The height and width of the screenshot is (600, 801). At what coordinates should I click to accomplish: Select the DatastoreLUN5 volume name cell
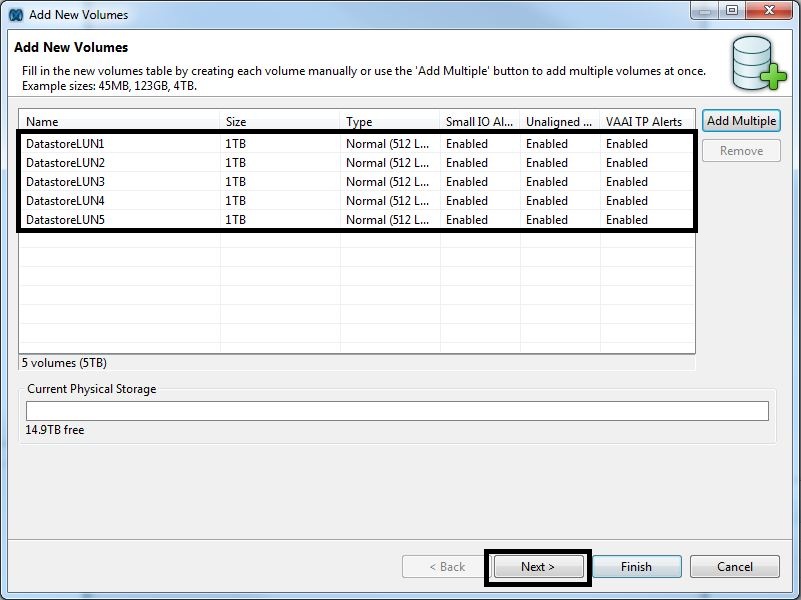[x=65, y=220]
